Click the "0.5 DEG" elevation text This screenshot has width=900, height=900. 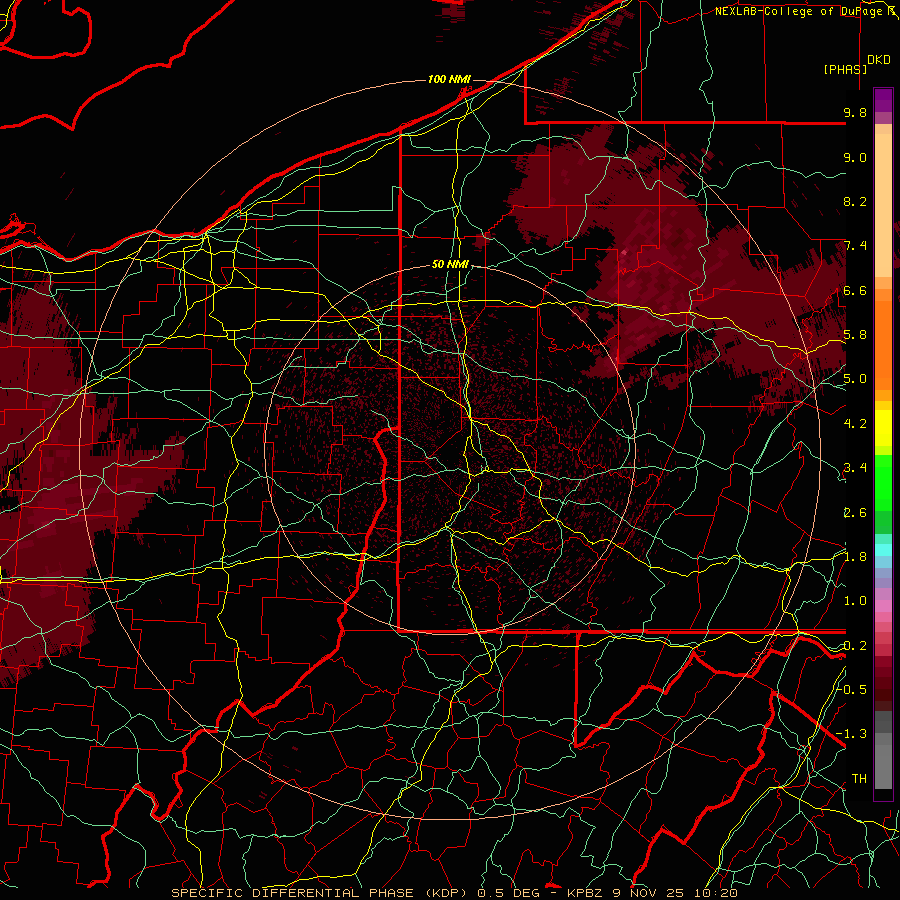509,893
